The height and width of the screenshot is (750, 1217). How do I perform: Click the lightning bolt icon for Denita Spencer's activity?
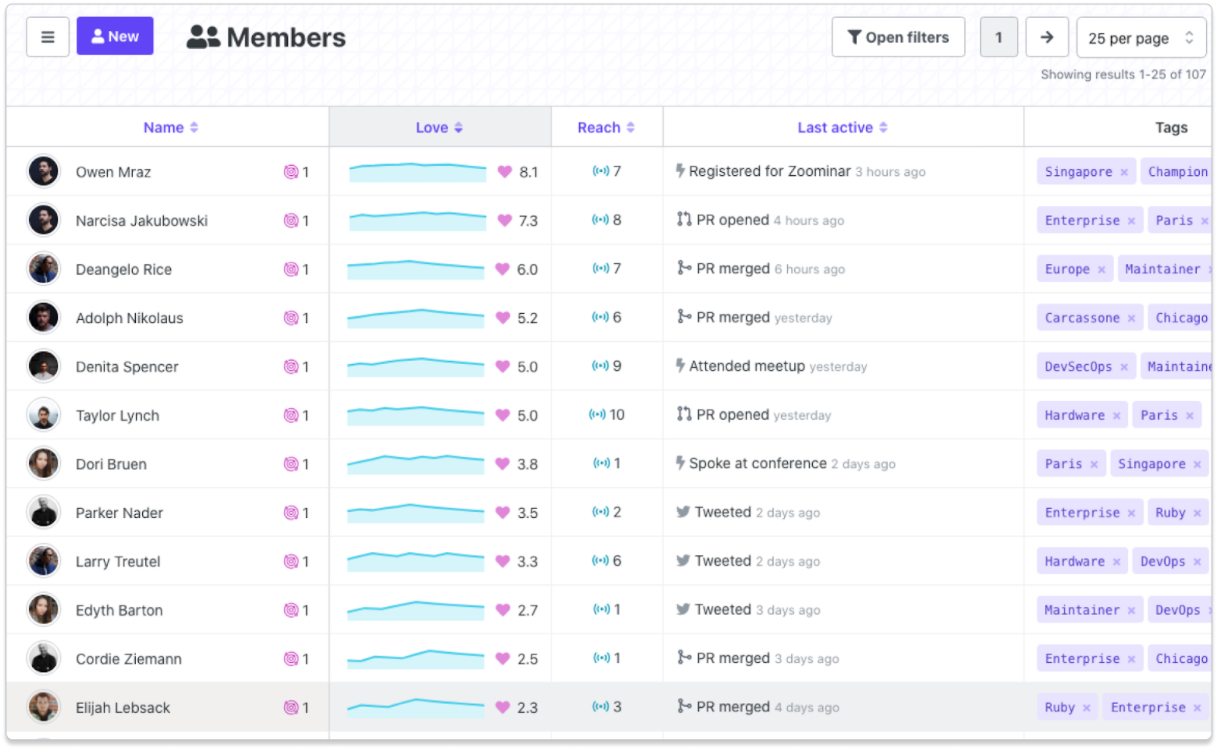(x=680, y=366)
